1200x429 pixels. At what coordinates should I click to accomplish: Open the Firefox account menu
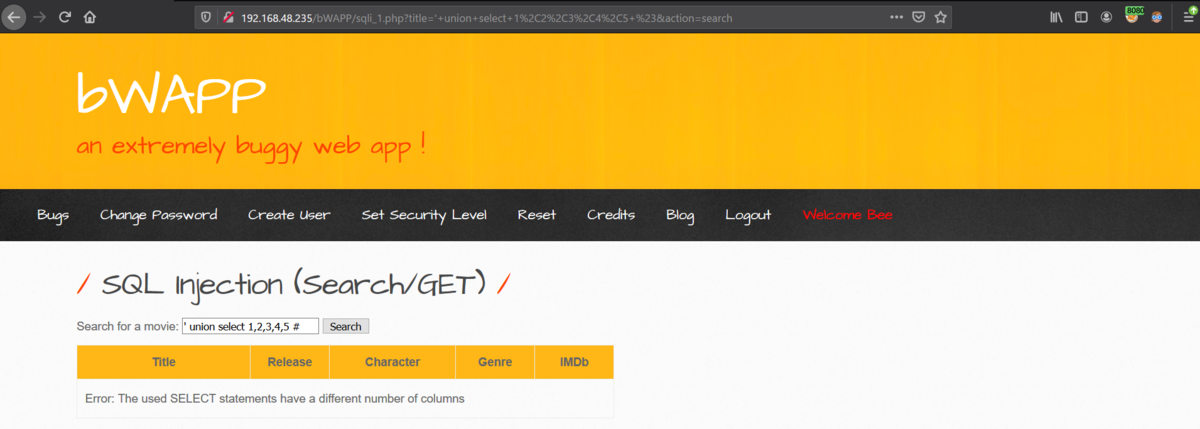1106,17
